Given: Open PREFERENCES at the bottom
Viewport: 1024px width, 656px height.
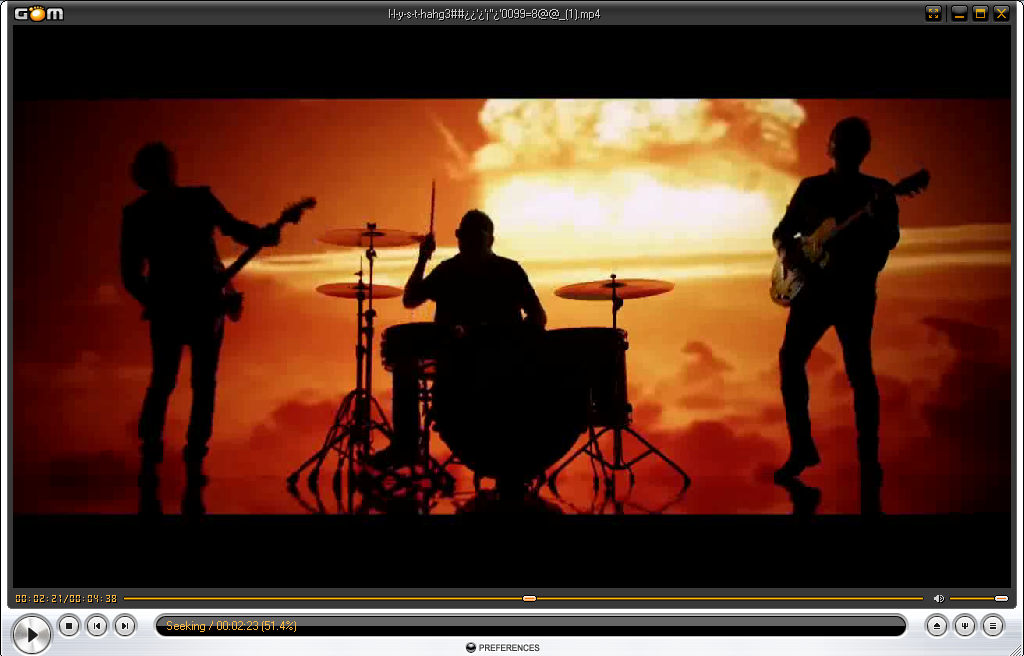Looking at the screenshot, I should [x=503, y=648].
